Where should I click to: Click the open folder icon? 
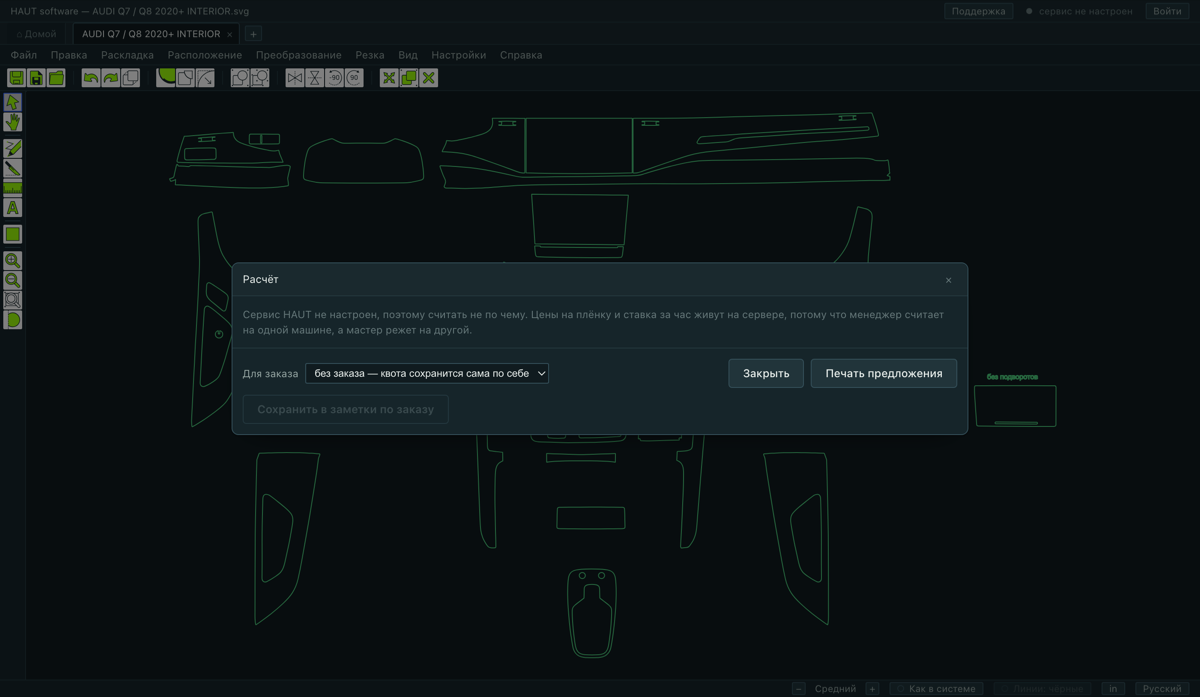56,78
